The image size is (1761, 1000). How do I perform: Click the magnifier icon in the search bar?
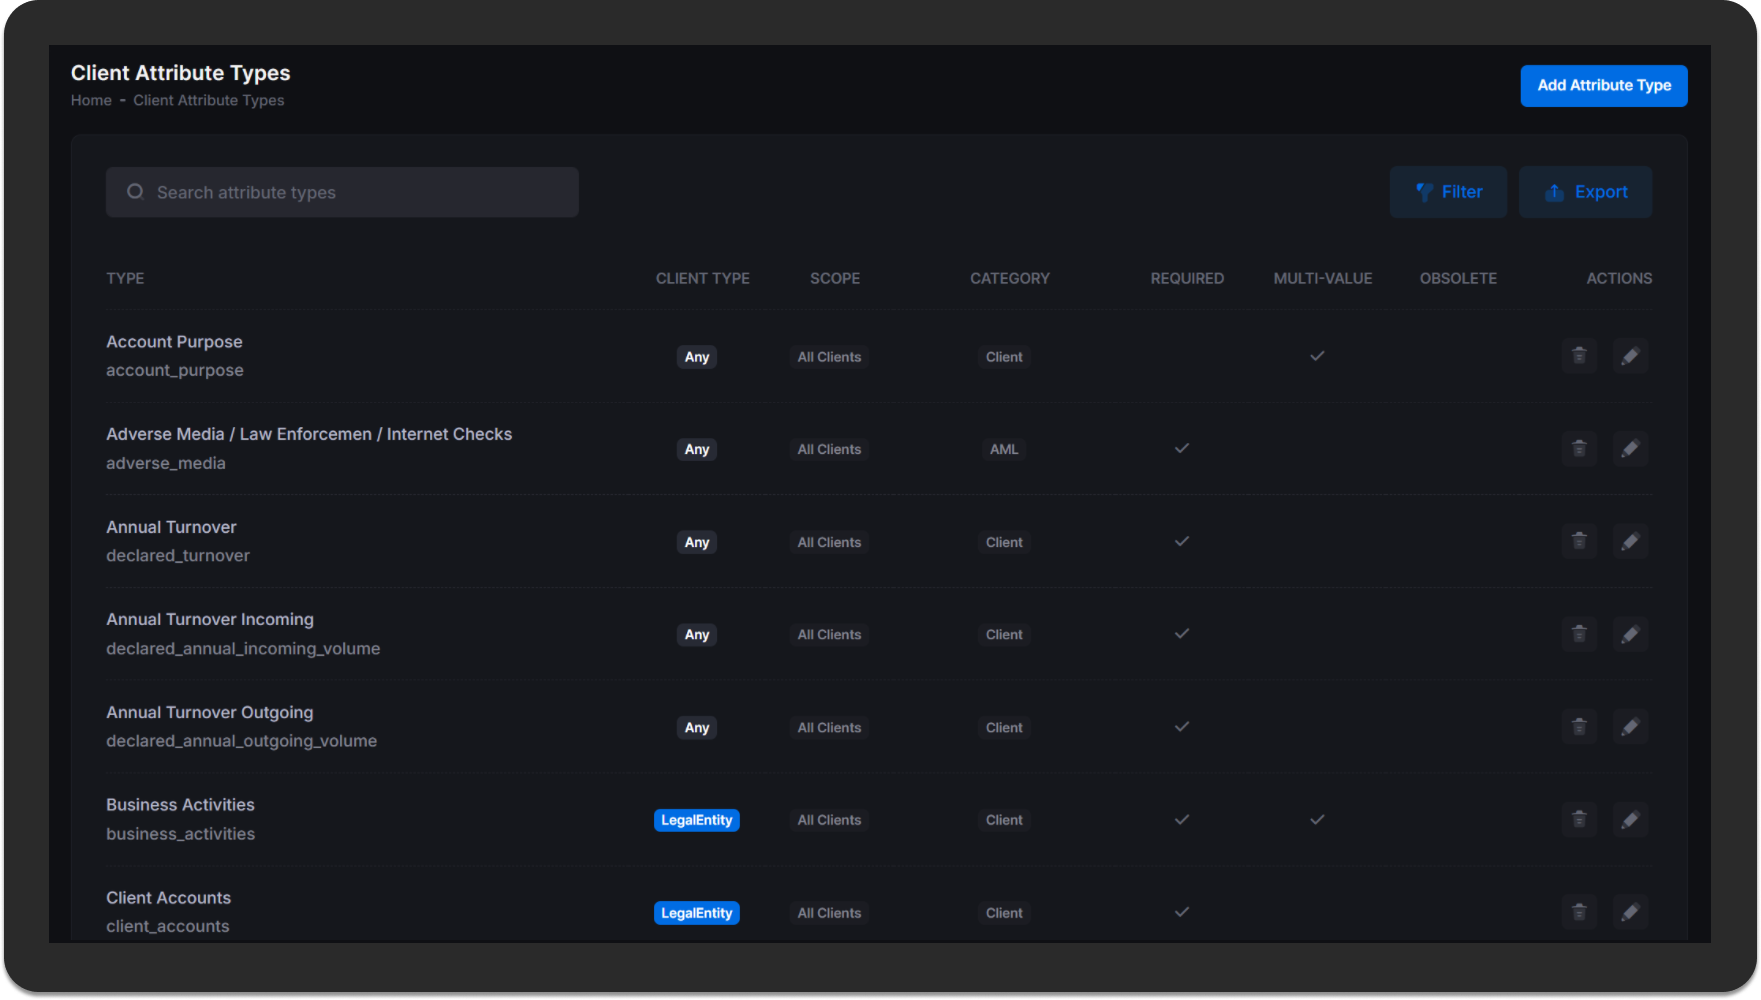(x=135, y=191)
